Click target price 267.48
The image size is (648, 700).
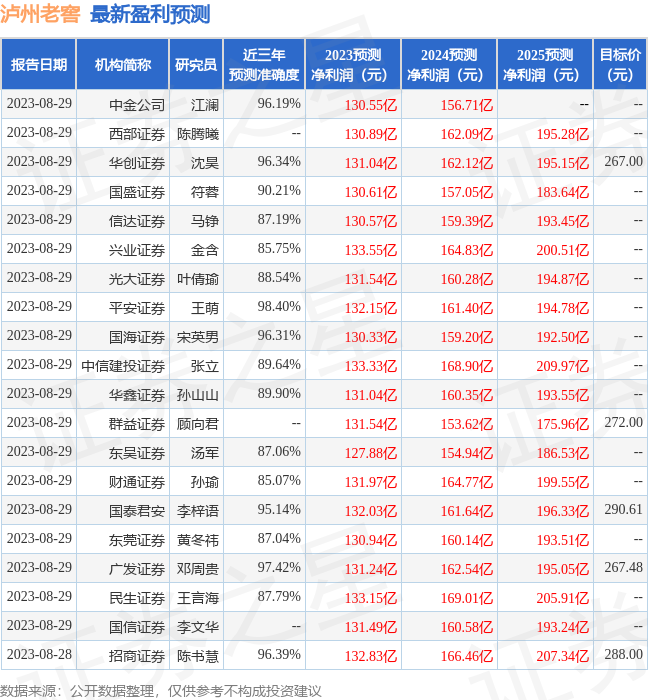click(x=623, y=568)
